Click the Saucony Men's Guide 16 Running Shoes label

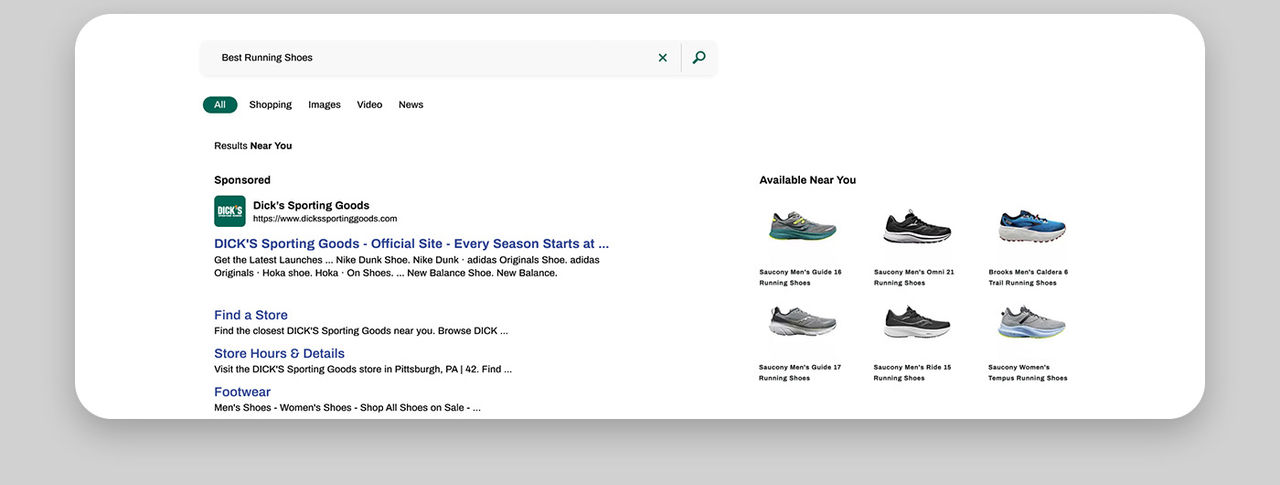coord(800,277)
